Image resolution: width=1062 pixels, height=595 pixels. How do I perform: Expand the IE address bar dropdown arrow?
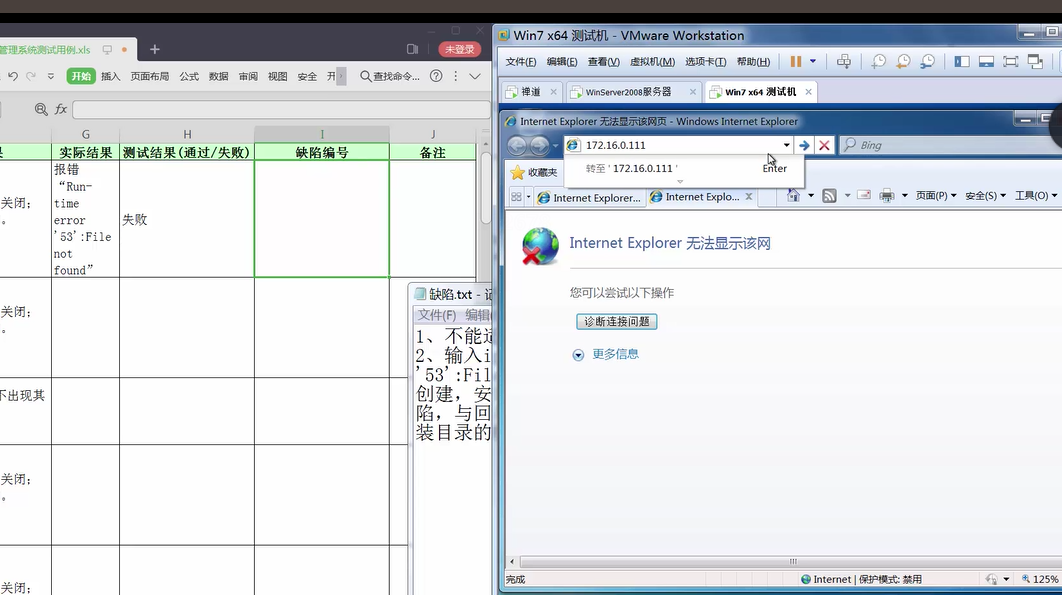tap(786, 145)
